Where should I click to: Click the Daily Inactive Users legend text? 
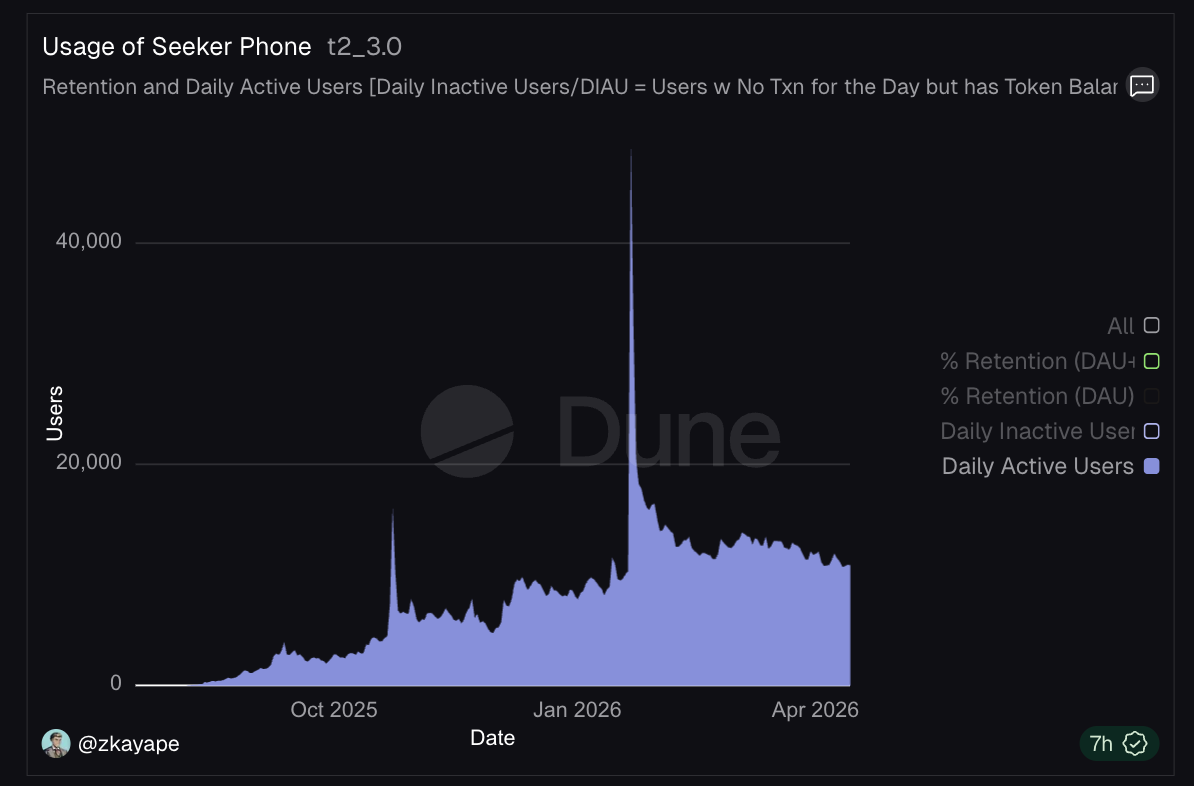tap(1037, 431)
